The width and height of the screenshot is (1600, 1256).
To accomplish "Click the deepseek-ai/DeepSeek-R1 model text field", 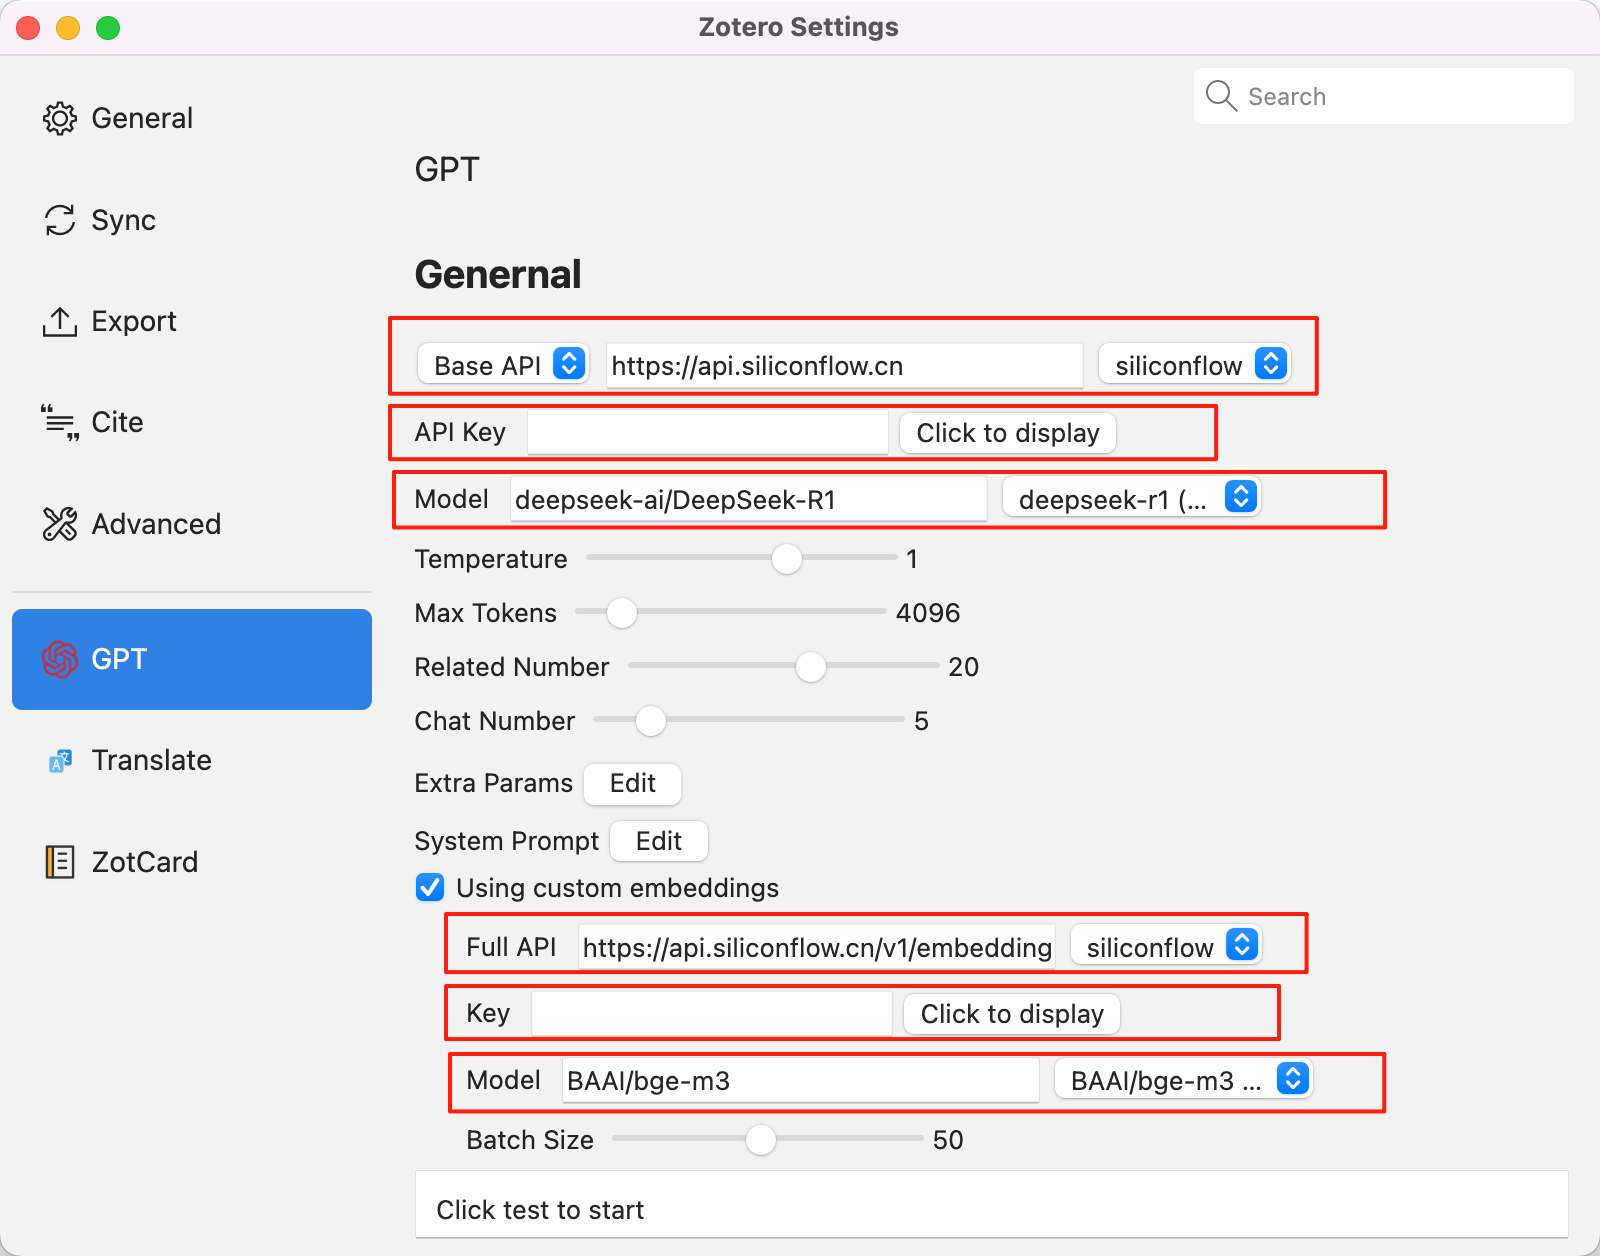I will click(748, 499).
